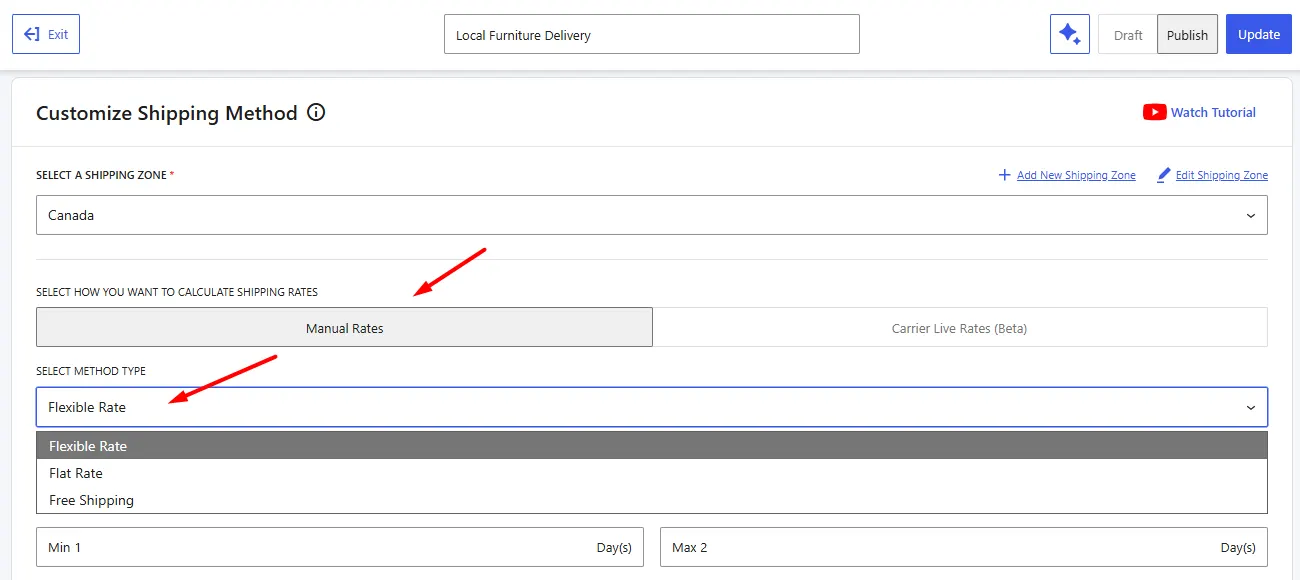Viewport: 1300px width, 580px height.
Task: Follow the Edit Shipping Zone link
Action: click(1222, 175)
